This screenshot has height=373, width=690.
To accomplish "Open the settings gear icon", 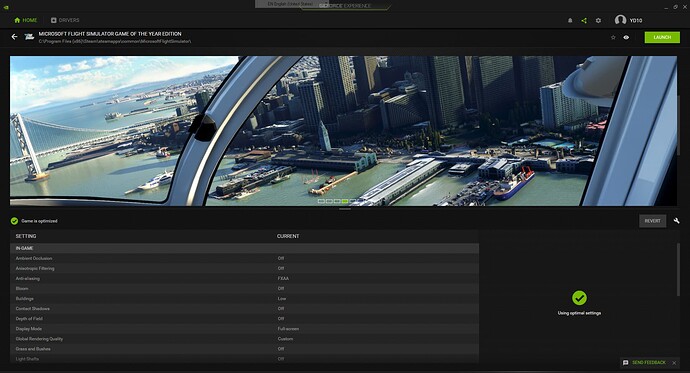I will (598, 20).
